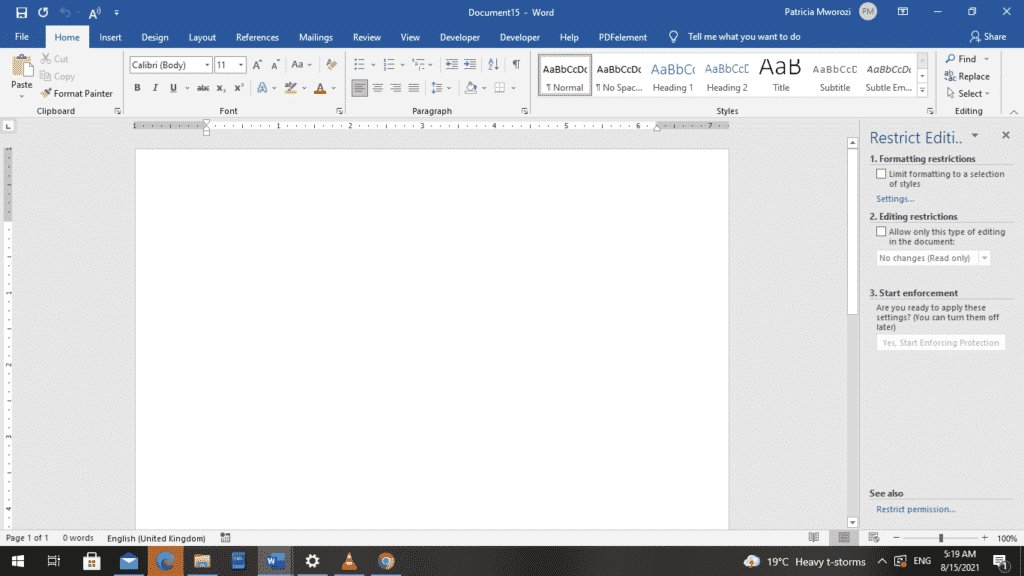Open the Insert ribbon tab
The image size is (1024, 576).
click(110, 37)
